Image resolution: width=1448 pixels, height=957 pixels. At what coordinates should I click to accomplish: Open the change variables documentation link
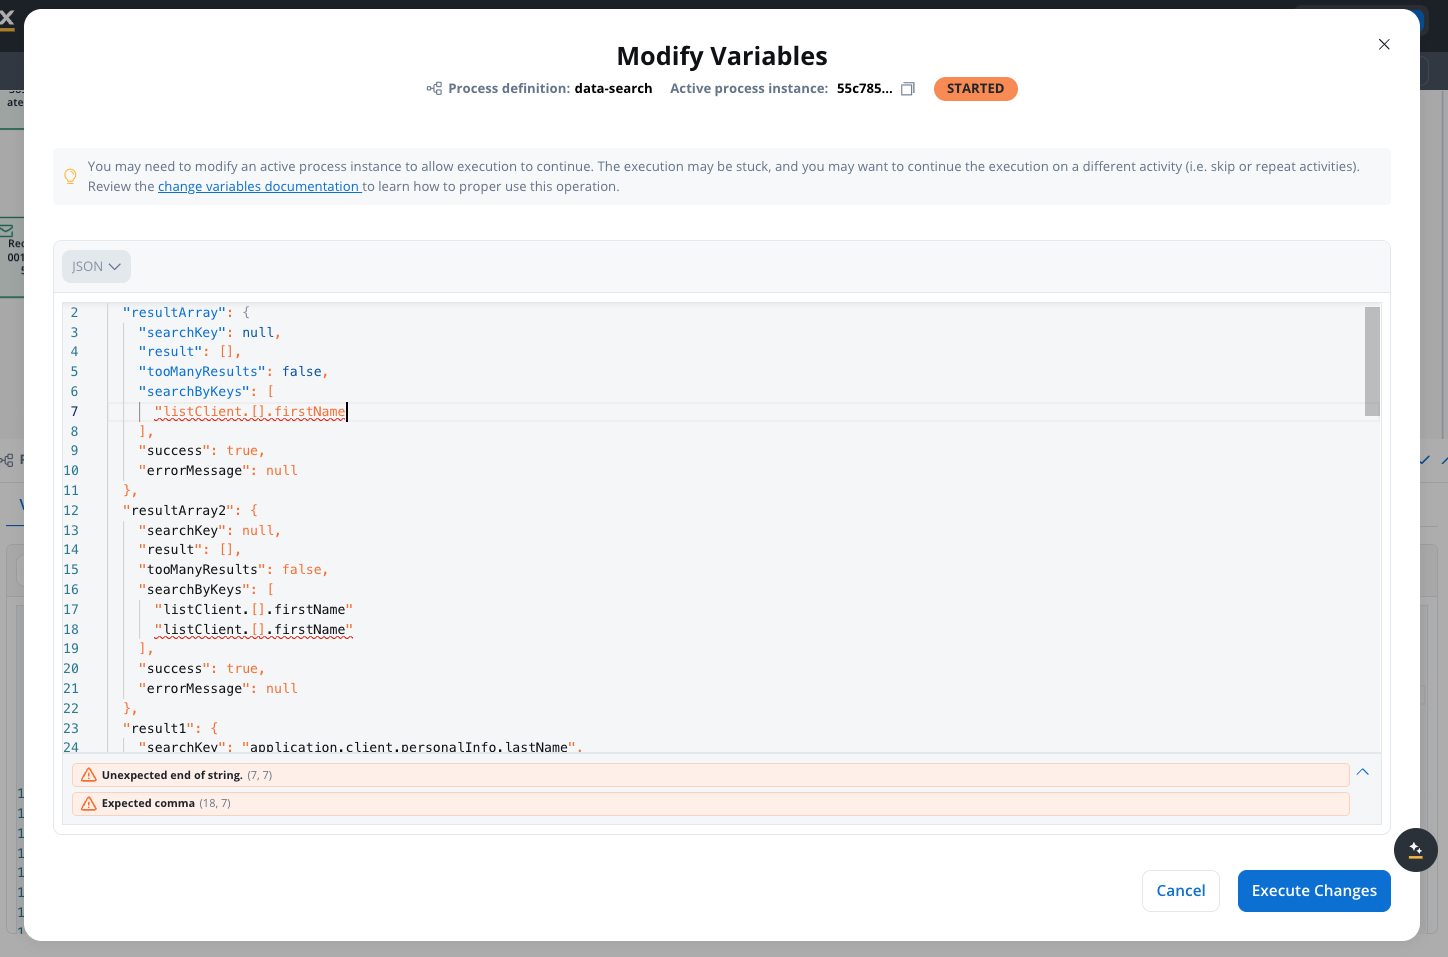pyautogui.click(x=258, y=187)
